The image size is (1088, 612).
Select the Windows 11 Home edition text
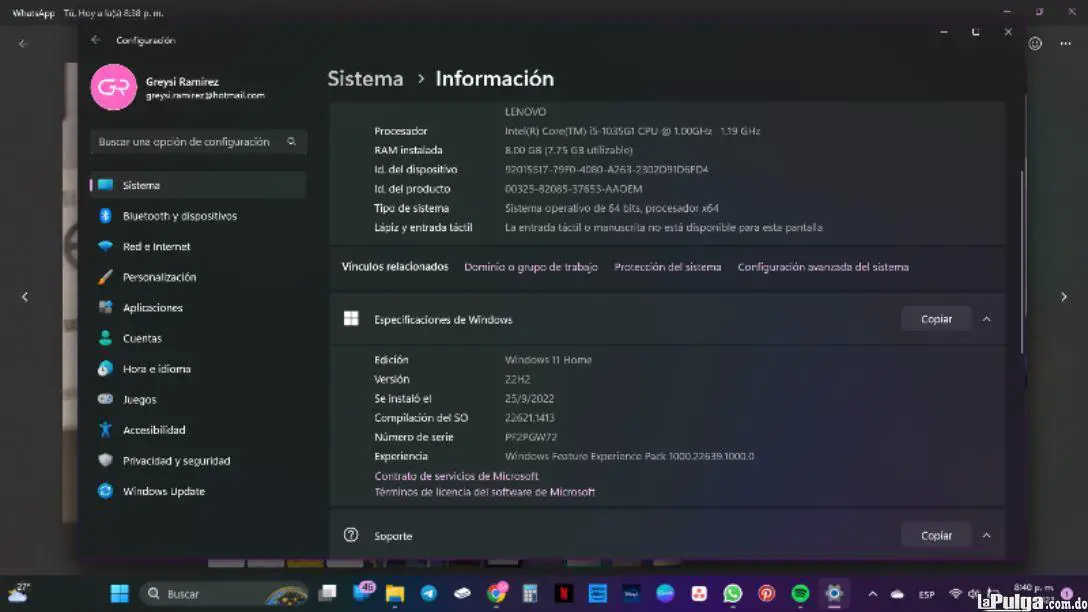(548, 359)
